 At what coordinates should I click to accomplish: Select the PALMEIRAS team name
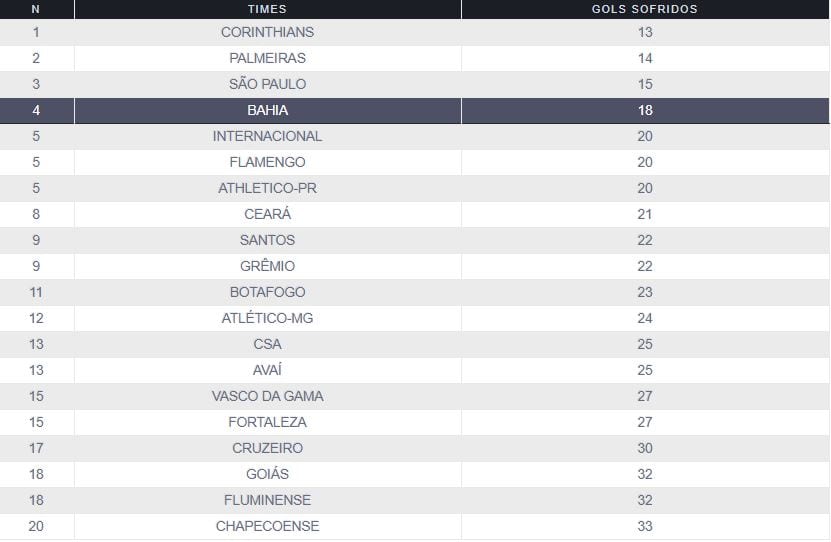(267, 58)
